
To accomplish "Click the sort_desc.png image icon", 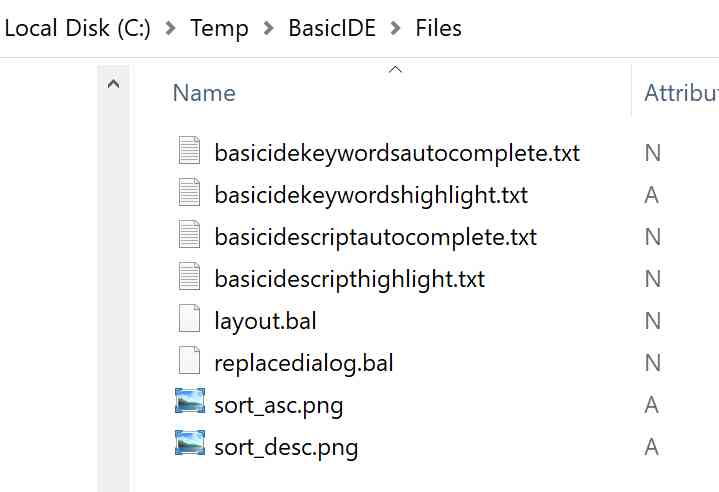I will tap(189, 446).
